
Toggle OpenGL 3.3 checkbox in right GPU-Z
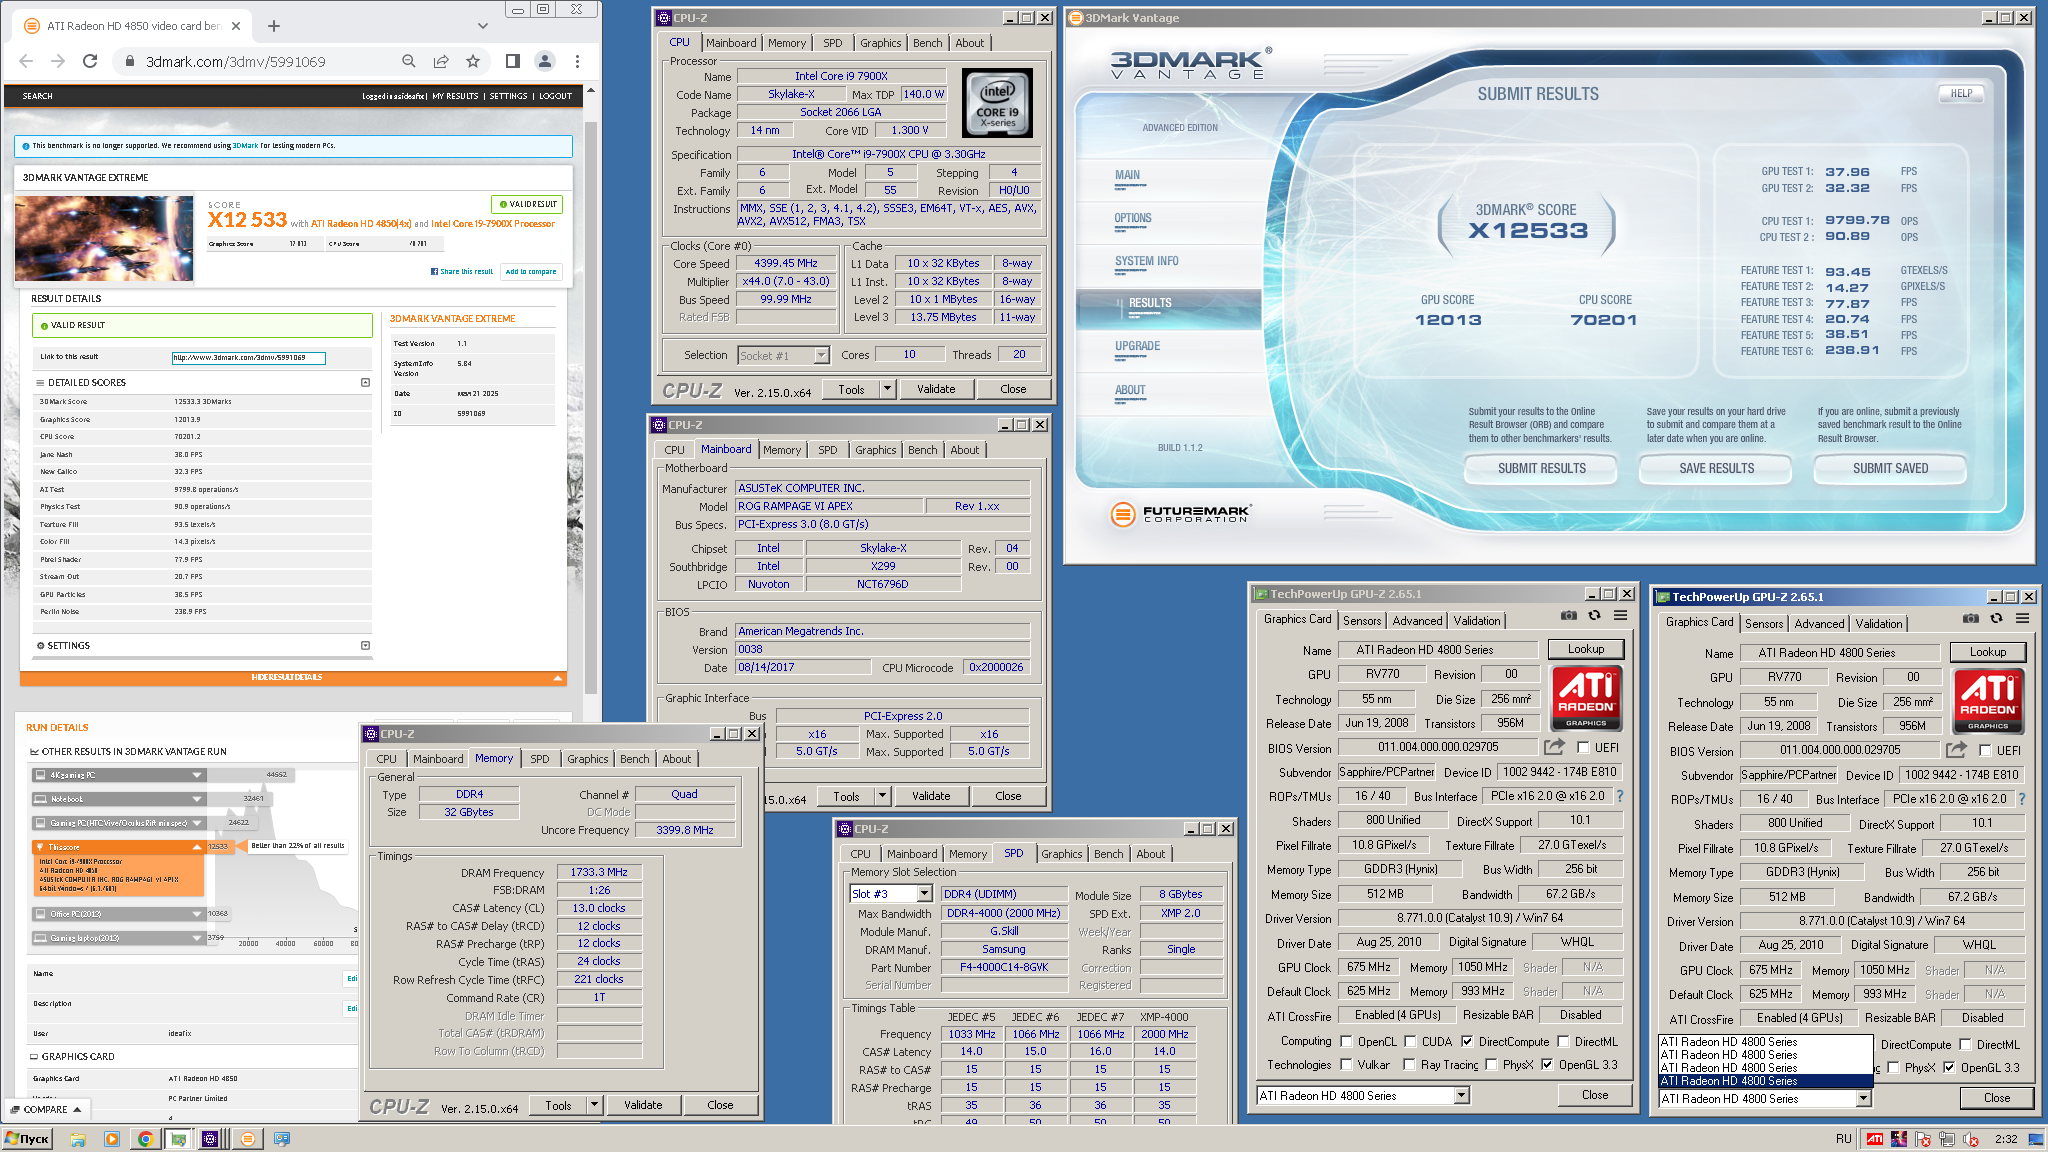point(1949,1067)
